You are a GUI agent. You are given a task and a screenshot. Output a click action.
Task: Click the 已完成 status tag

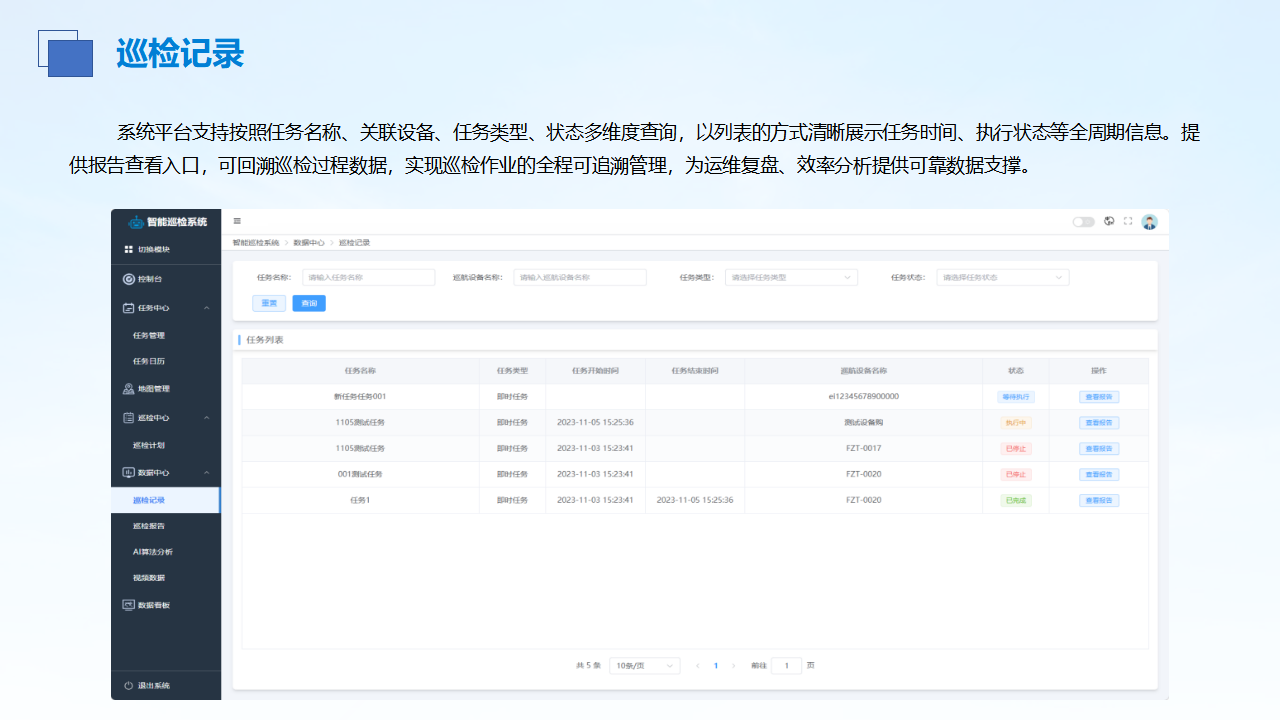(x=1016, y=501)
